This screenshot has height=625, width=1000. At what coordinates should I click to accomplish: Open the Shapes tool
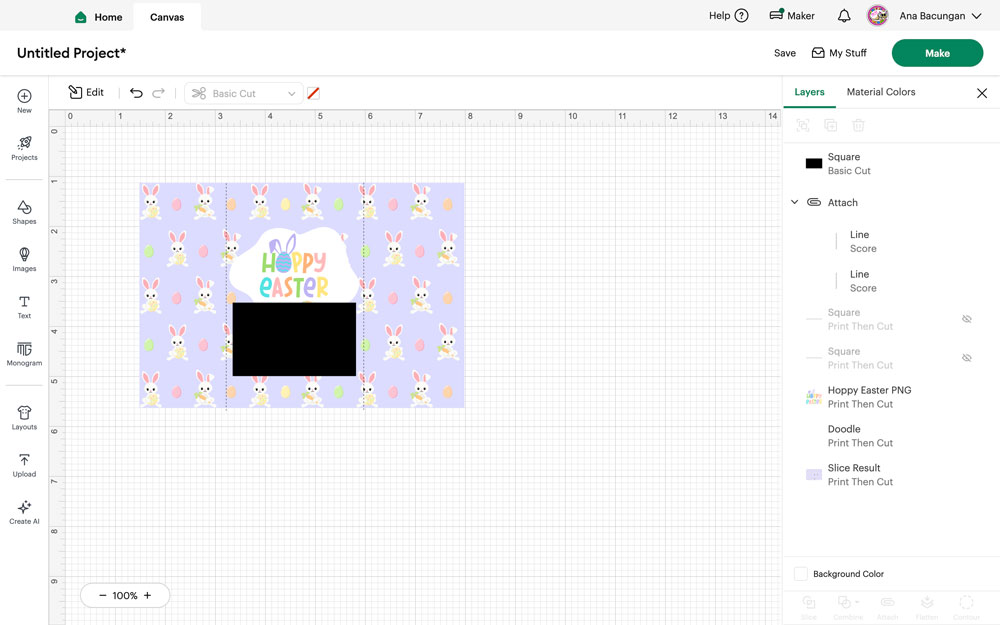pyautogui.click(x=24, y=212)
